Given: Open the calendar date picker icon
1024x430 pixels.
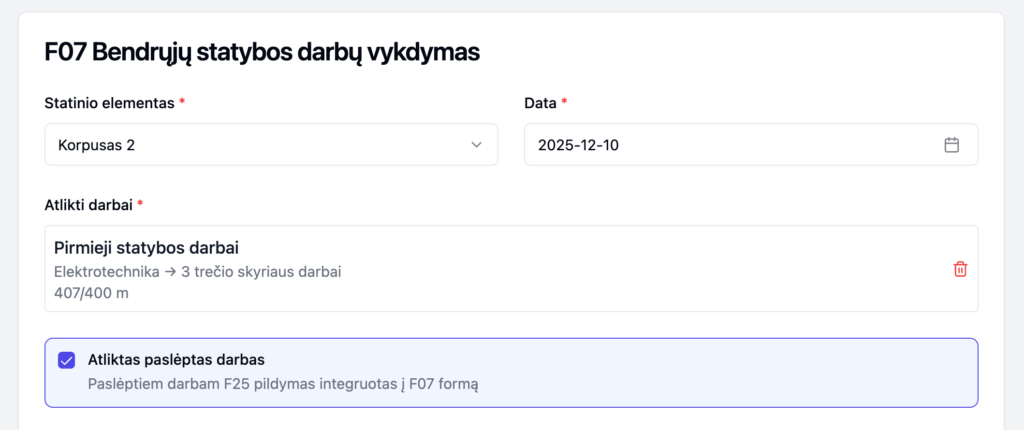Looking at the screenshot, I should click(951, 145).
